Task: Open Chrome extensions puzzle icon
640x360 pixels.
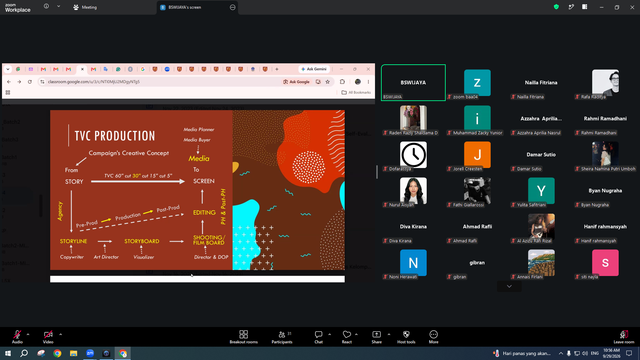Action: 342,82
